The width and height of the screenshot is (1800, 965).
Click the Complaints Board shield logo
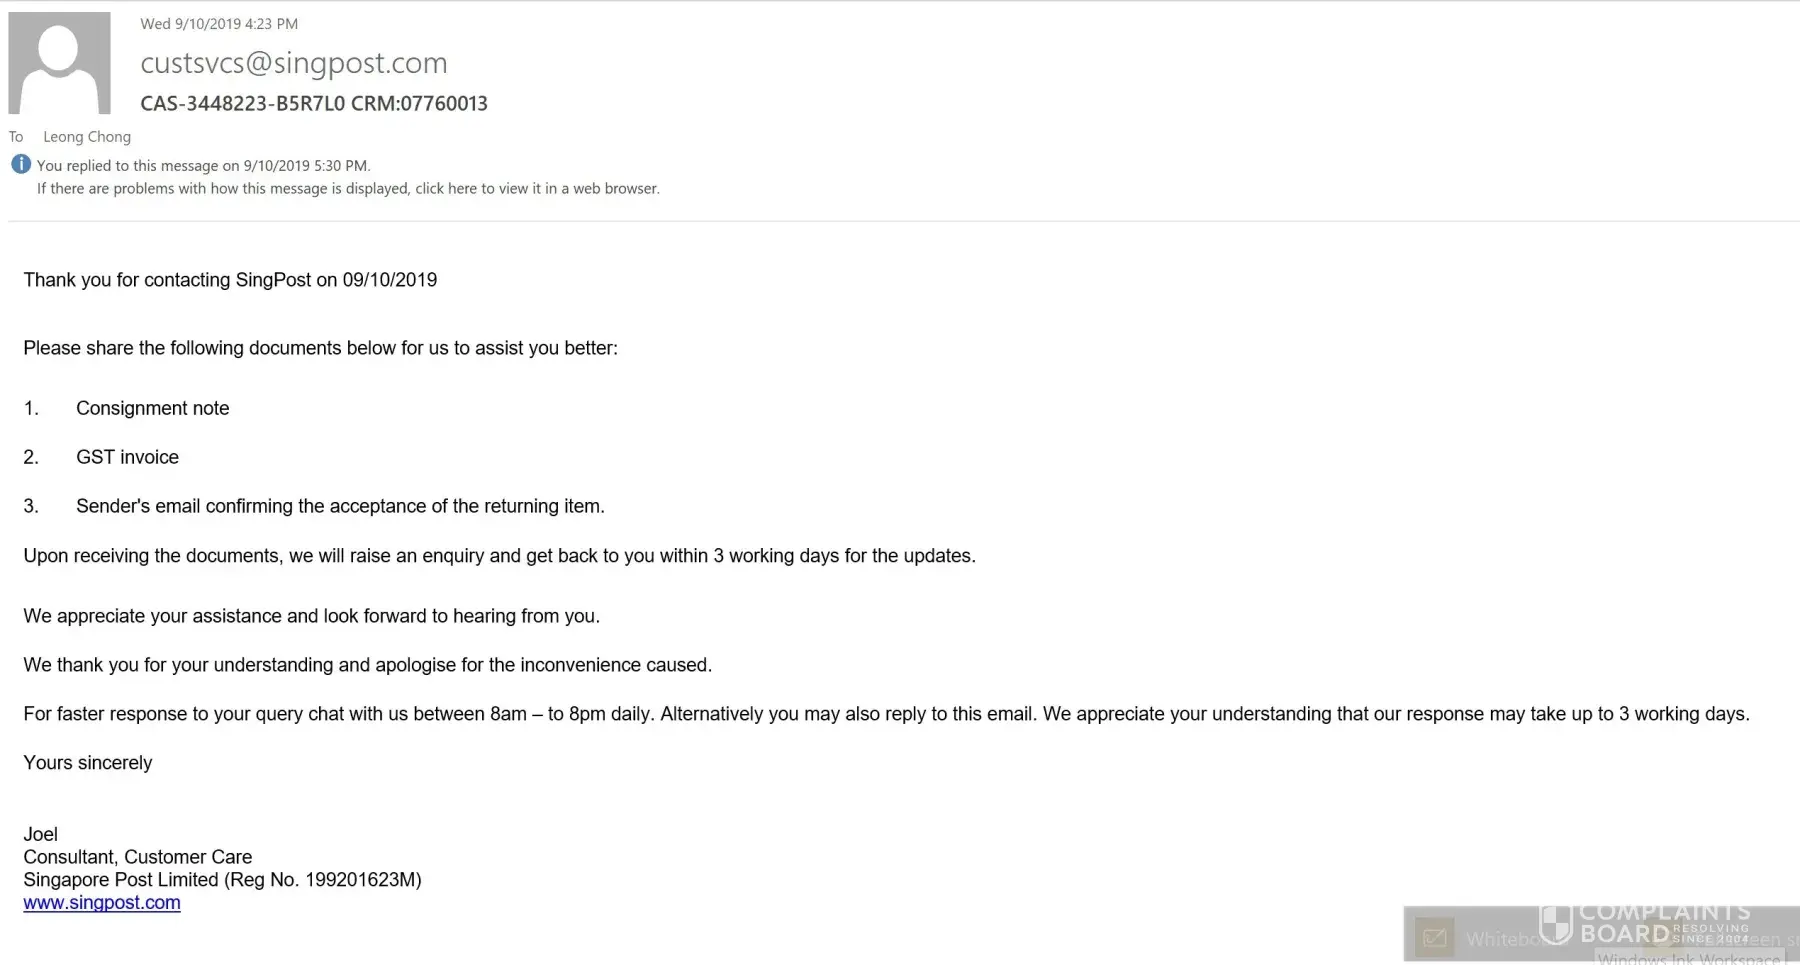pyautogui.click(x=1556, y=924)
